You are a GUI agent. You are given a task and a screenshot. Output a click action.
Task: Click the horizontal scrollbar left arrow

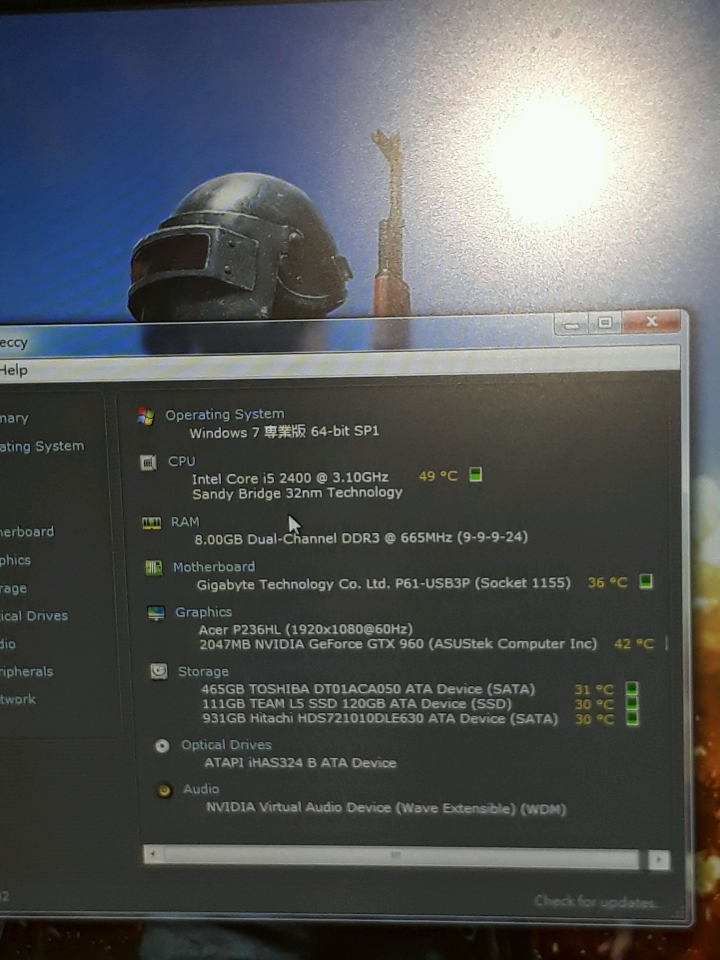click(x=153, y=854)
